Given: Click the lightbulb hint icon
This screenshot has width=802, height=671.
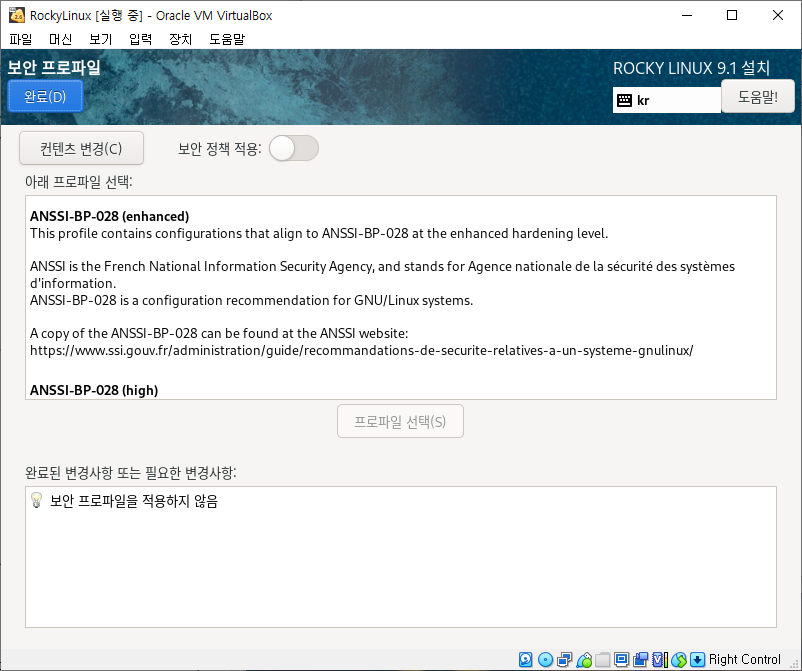Looking at the screenshot, I should click(36, 500).
